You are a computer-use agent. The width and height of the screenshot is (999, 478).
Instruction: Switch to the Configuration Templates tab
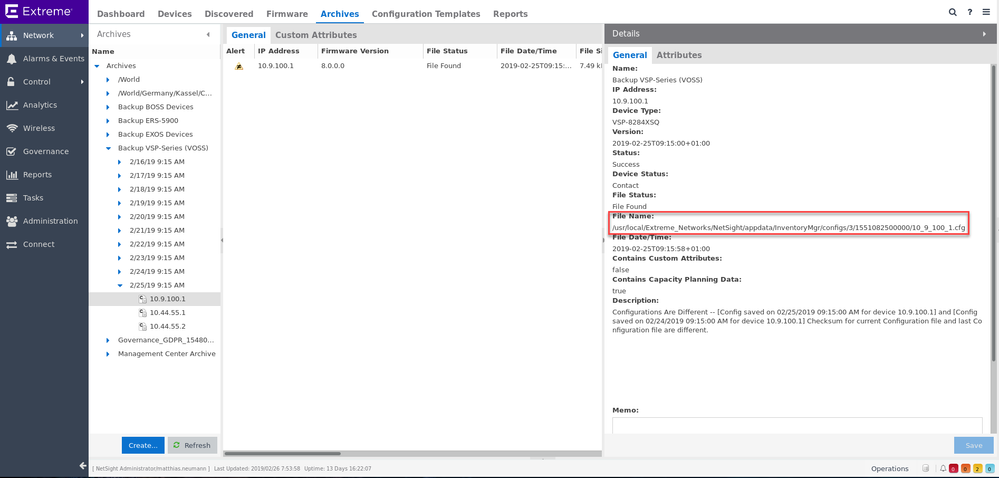point(425,14)
